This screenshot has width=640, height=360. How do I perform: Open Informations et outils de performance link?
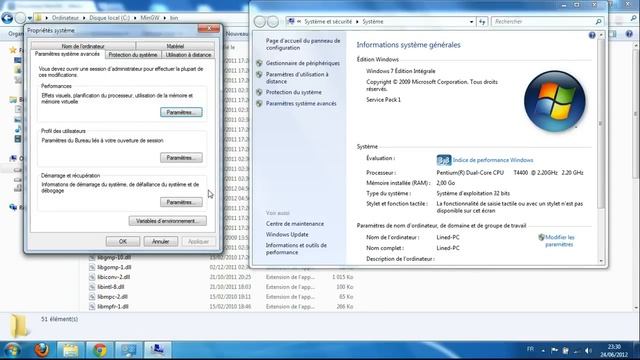[x=296, y=249]
